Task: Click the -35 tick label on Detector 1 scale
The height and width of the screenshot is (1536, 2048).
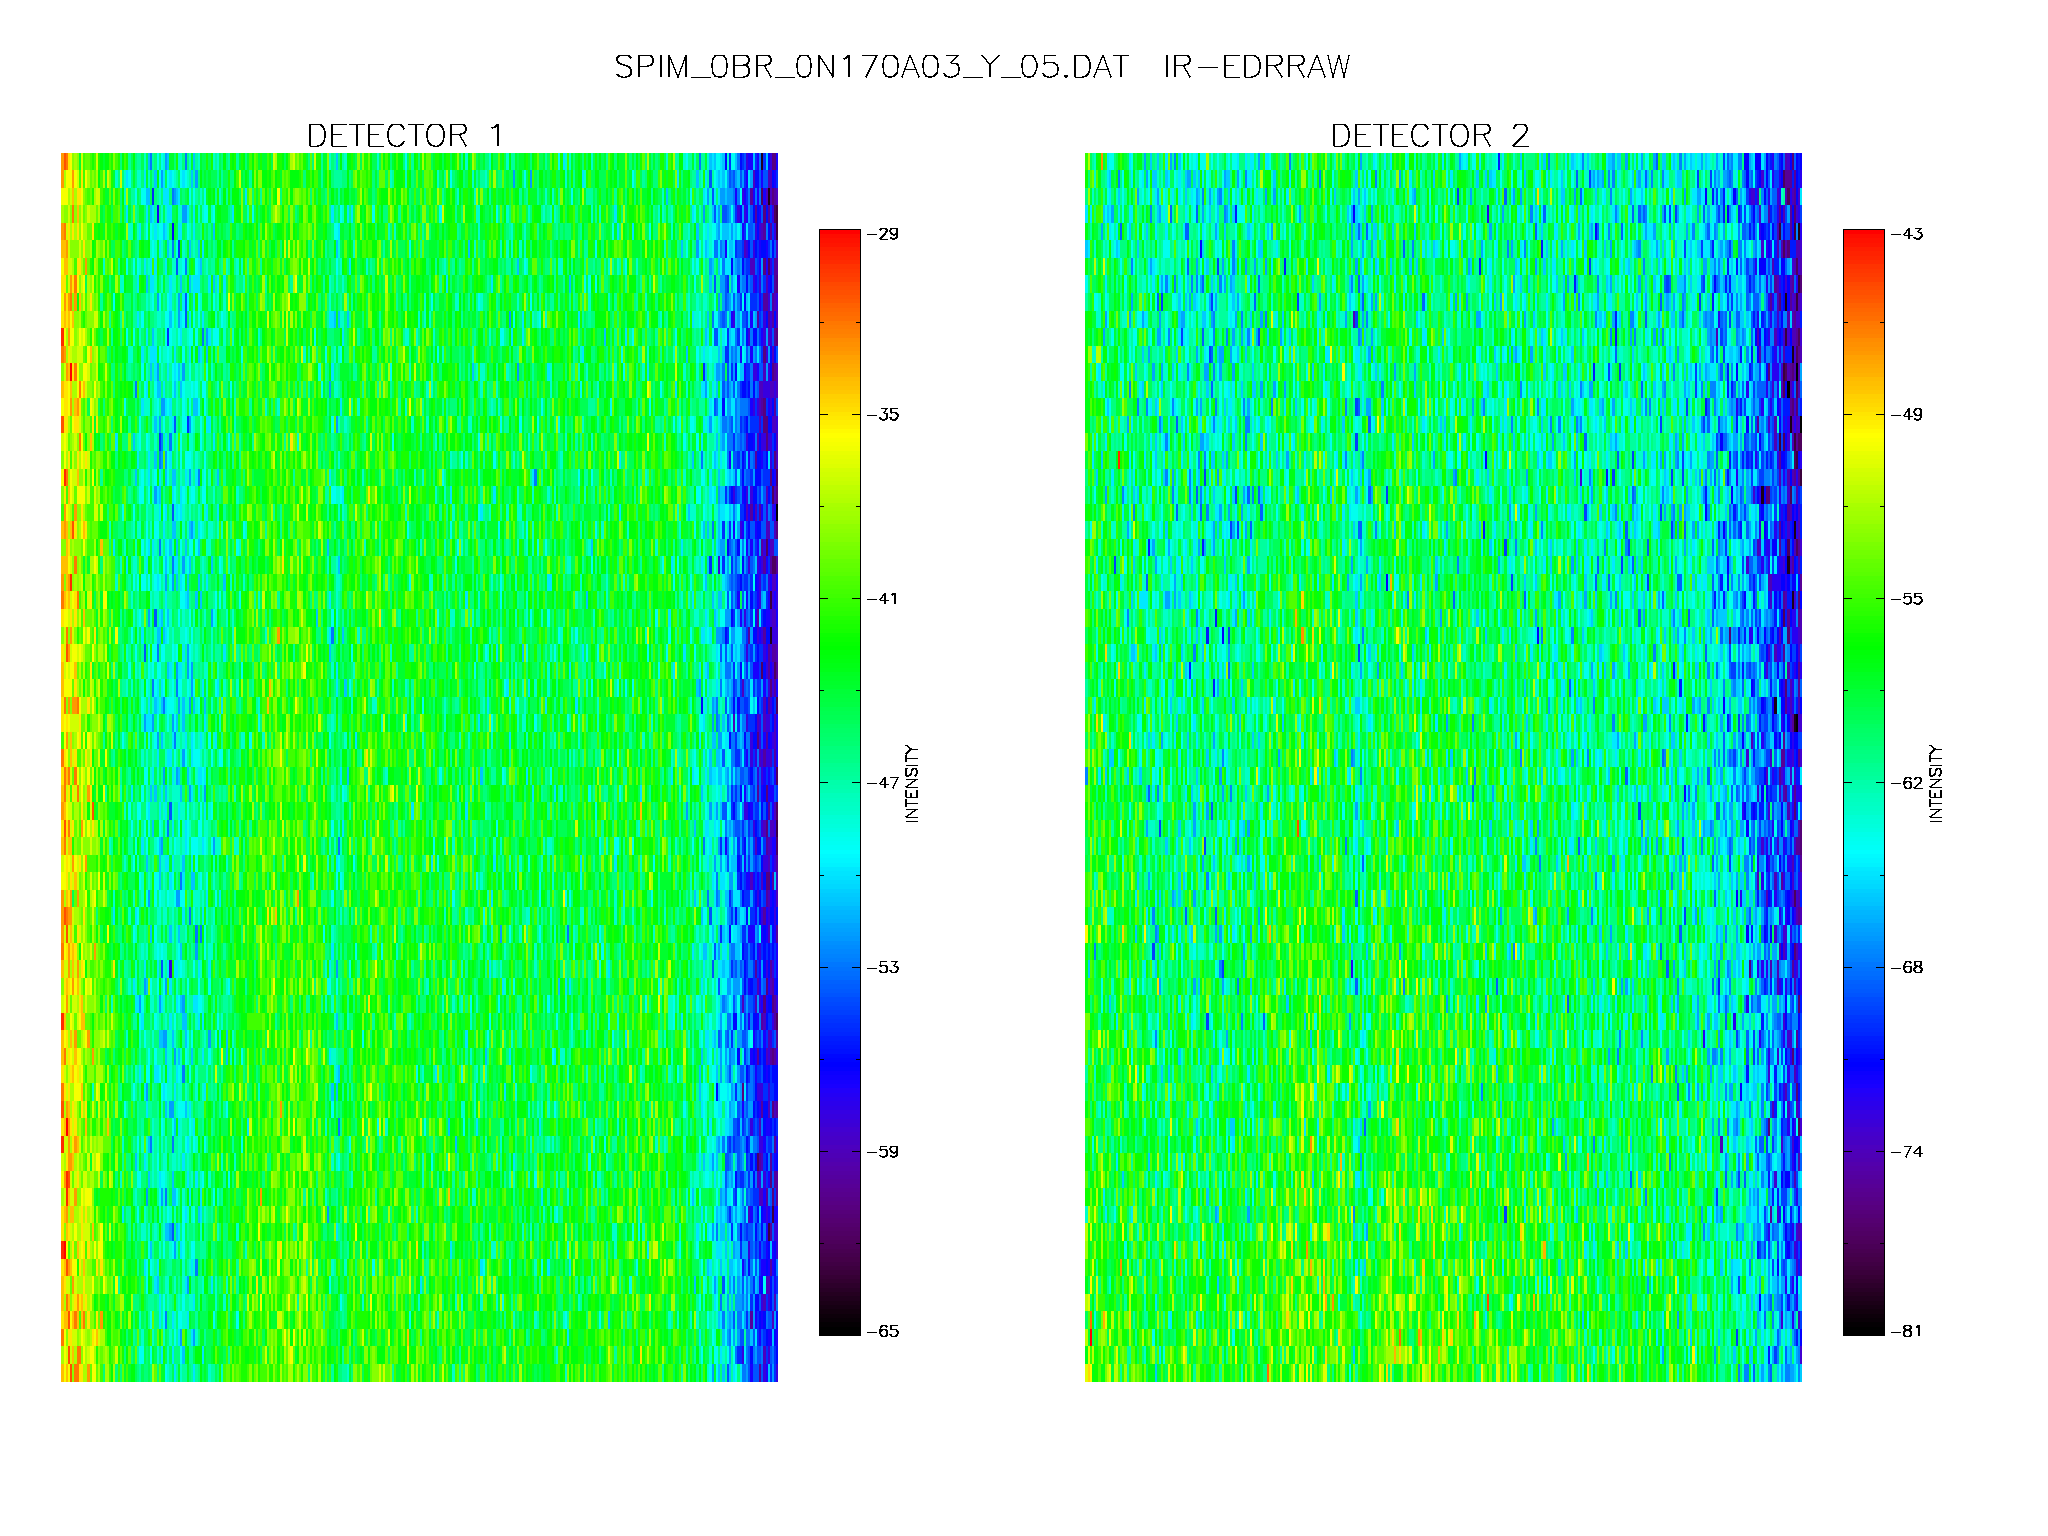Action: [x=883, y=415]
